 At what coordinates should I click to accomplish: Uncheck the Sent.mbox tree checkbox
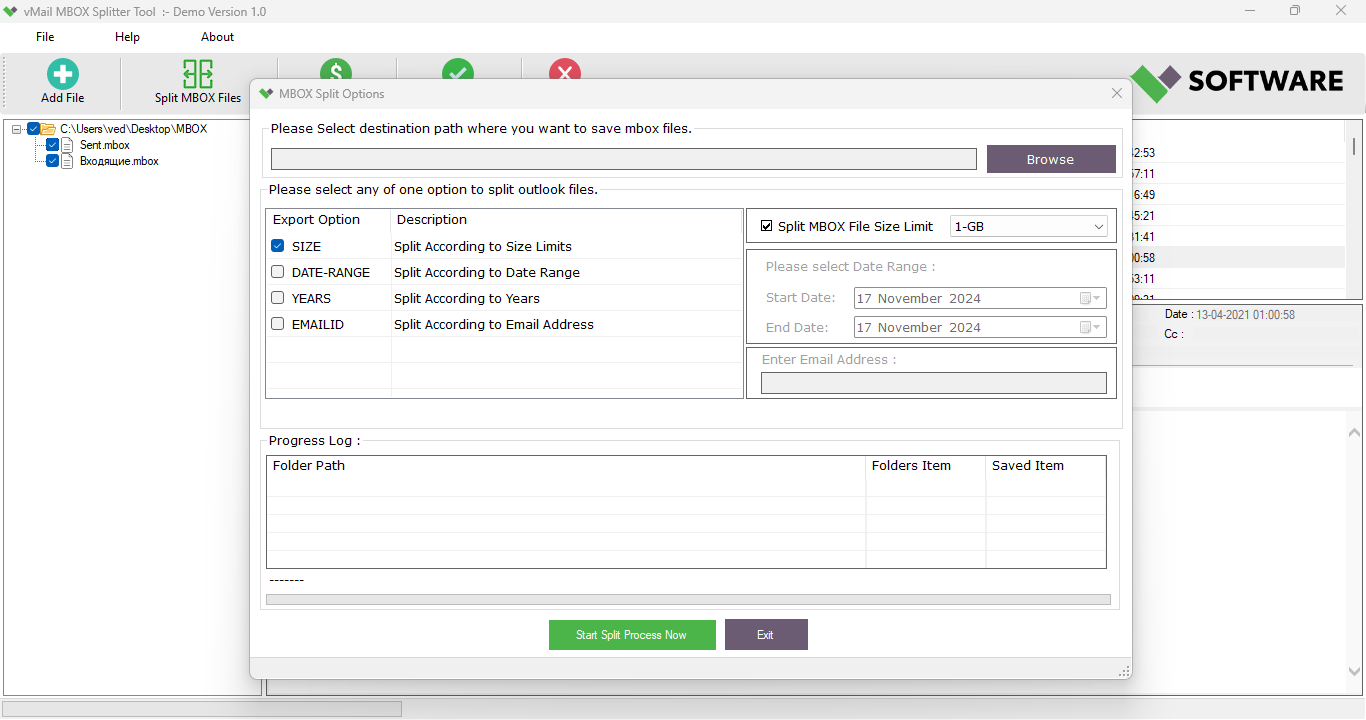(x=53, y=145)
